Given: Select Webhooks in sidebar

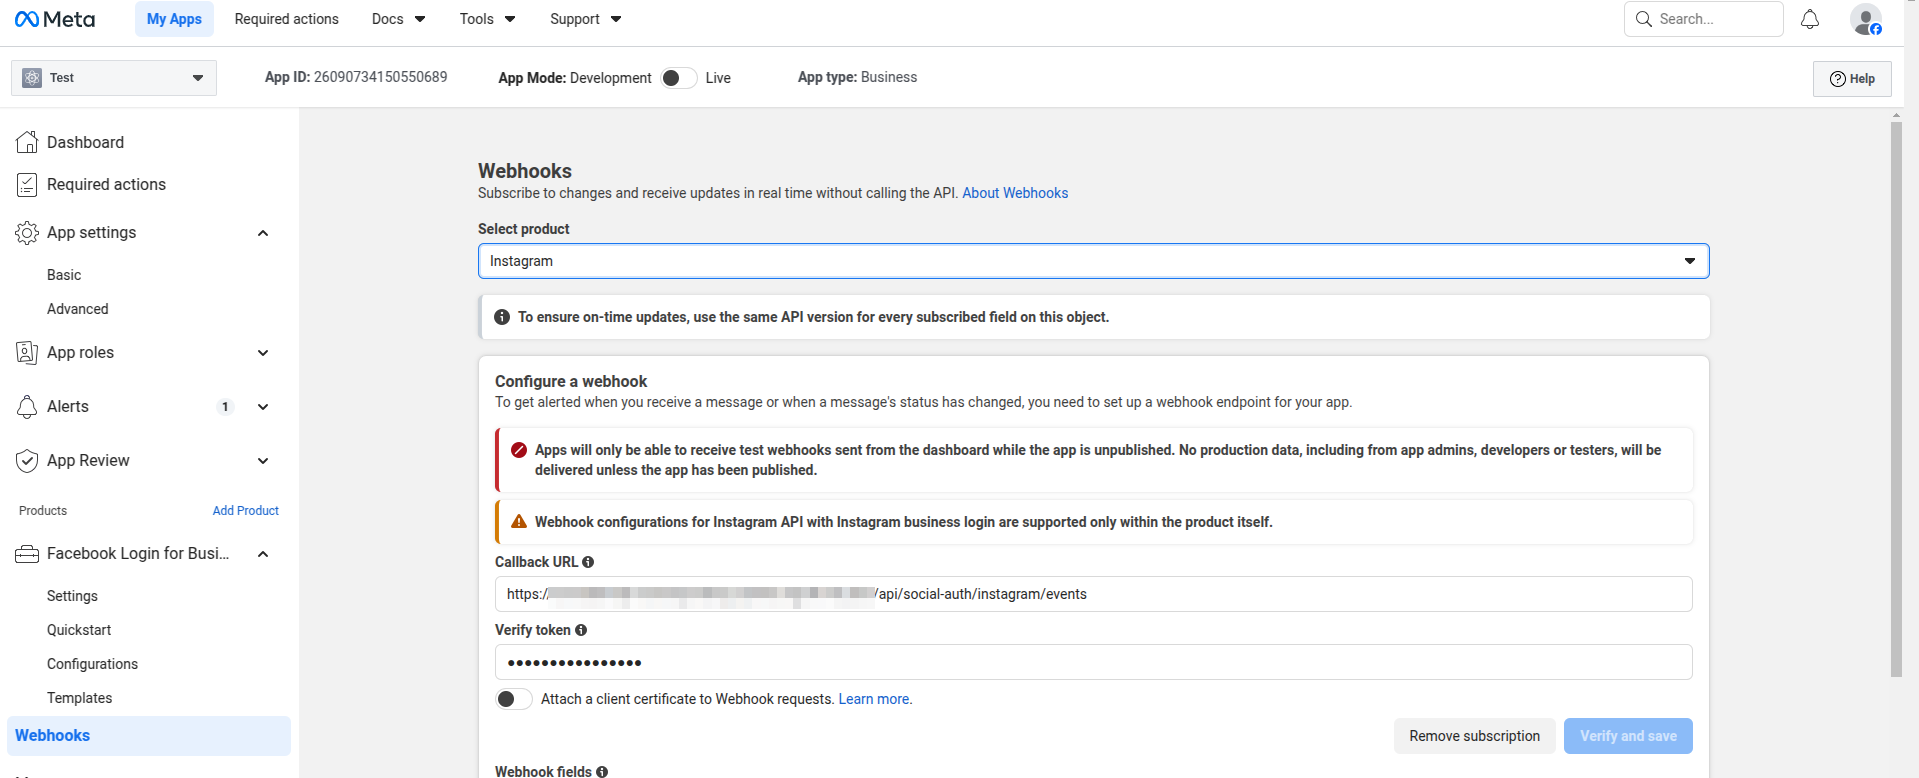Looking at the screenshot, I should pyautogui.click(x=149, y=736).
